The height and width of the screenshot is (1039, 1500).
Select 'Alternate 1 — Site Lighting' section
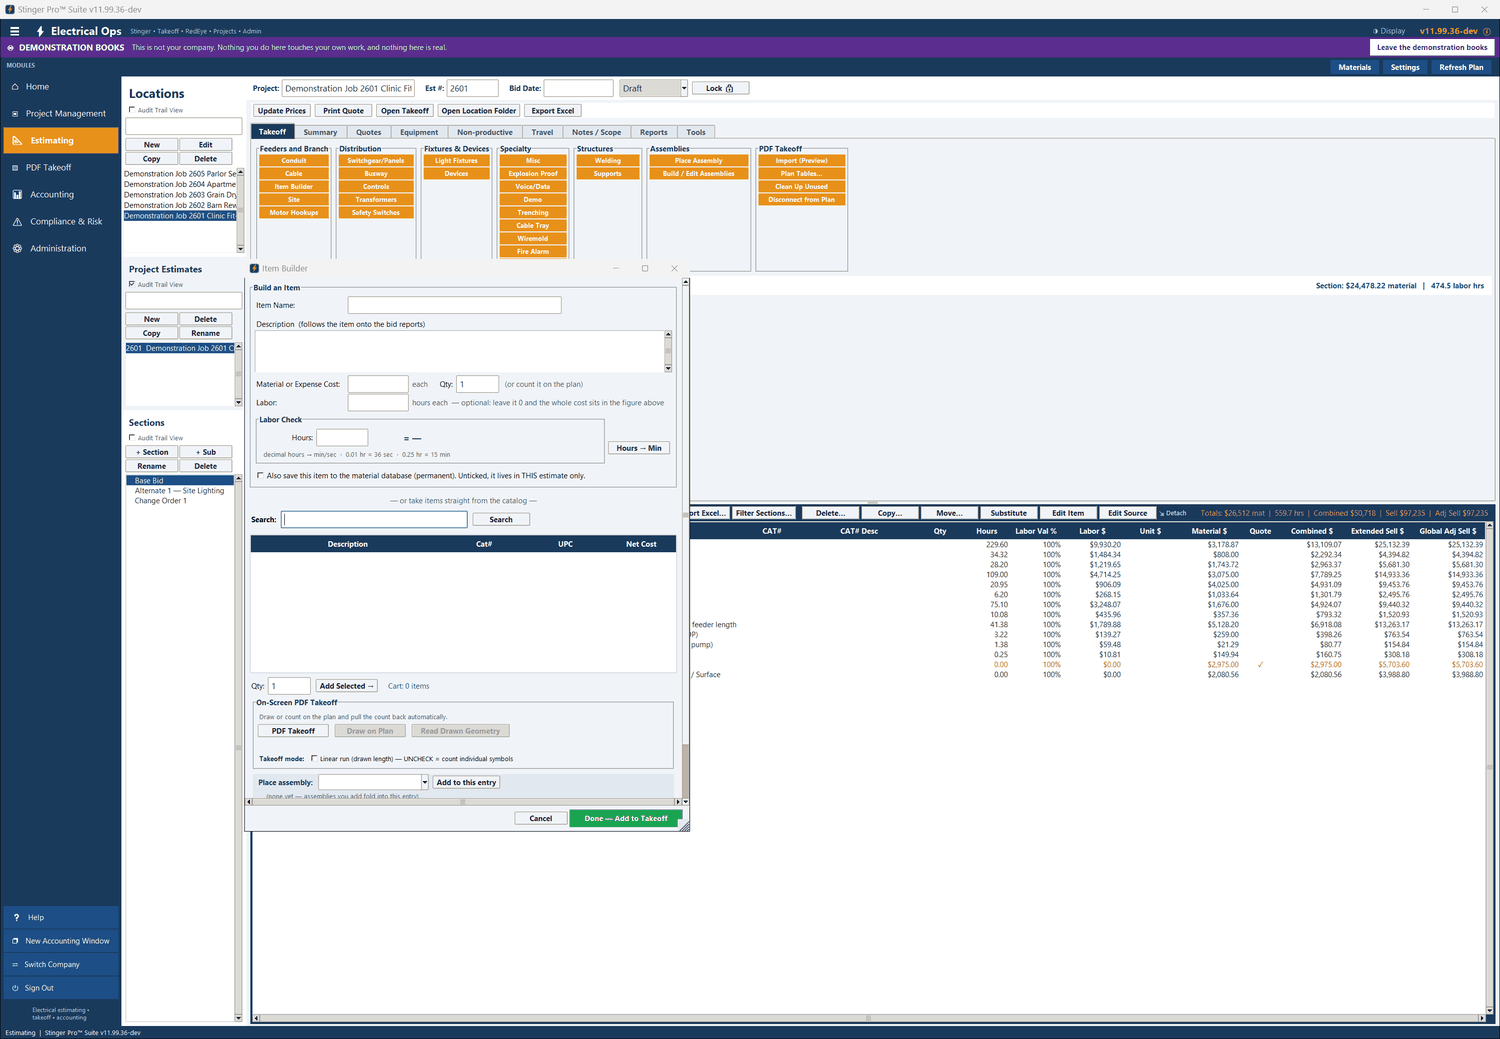180,491
